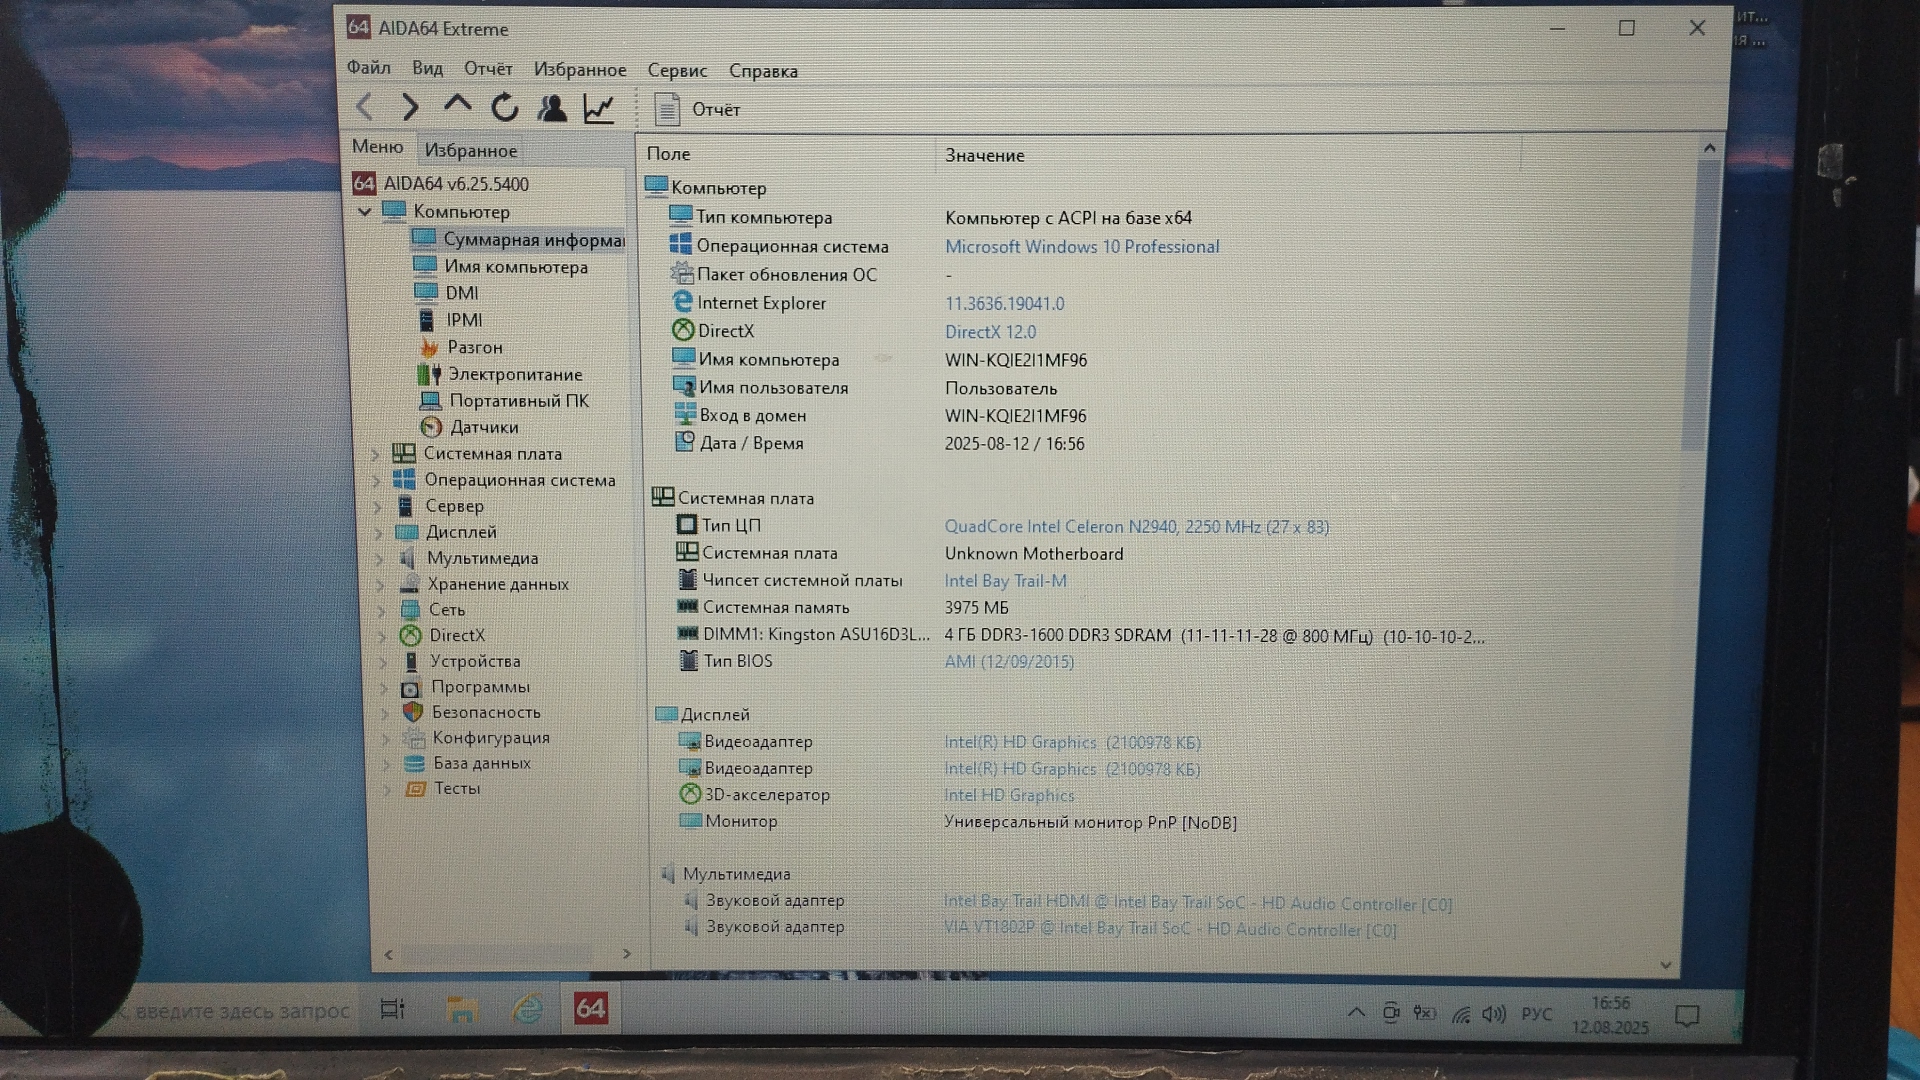The width and height of the screenshot is (1920, 1080).
Task: Click the Up level arrow icon
Action: click(458, 104)
